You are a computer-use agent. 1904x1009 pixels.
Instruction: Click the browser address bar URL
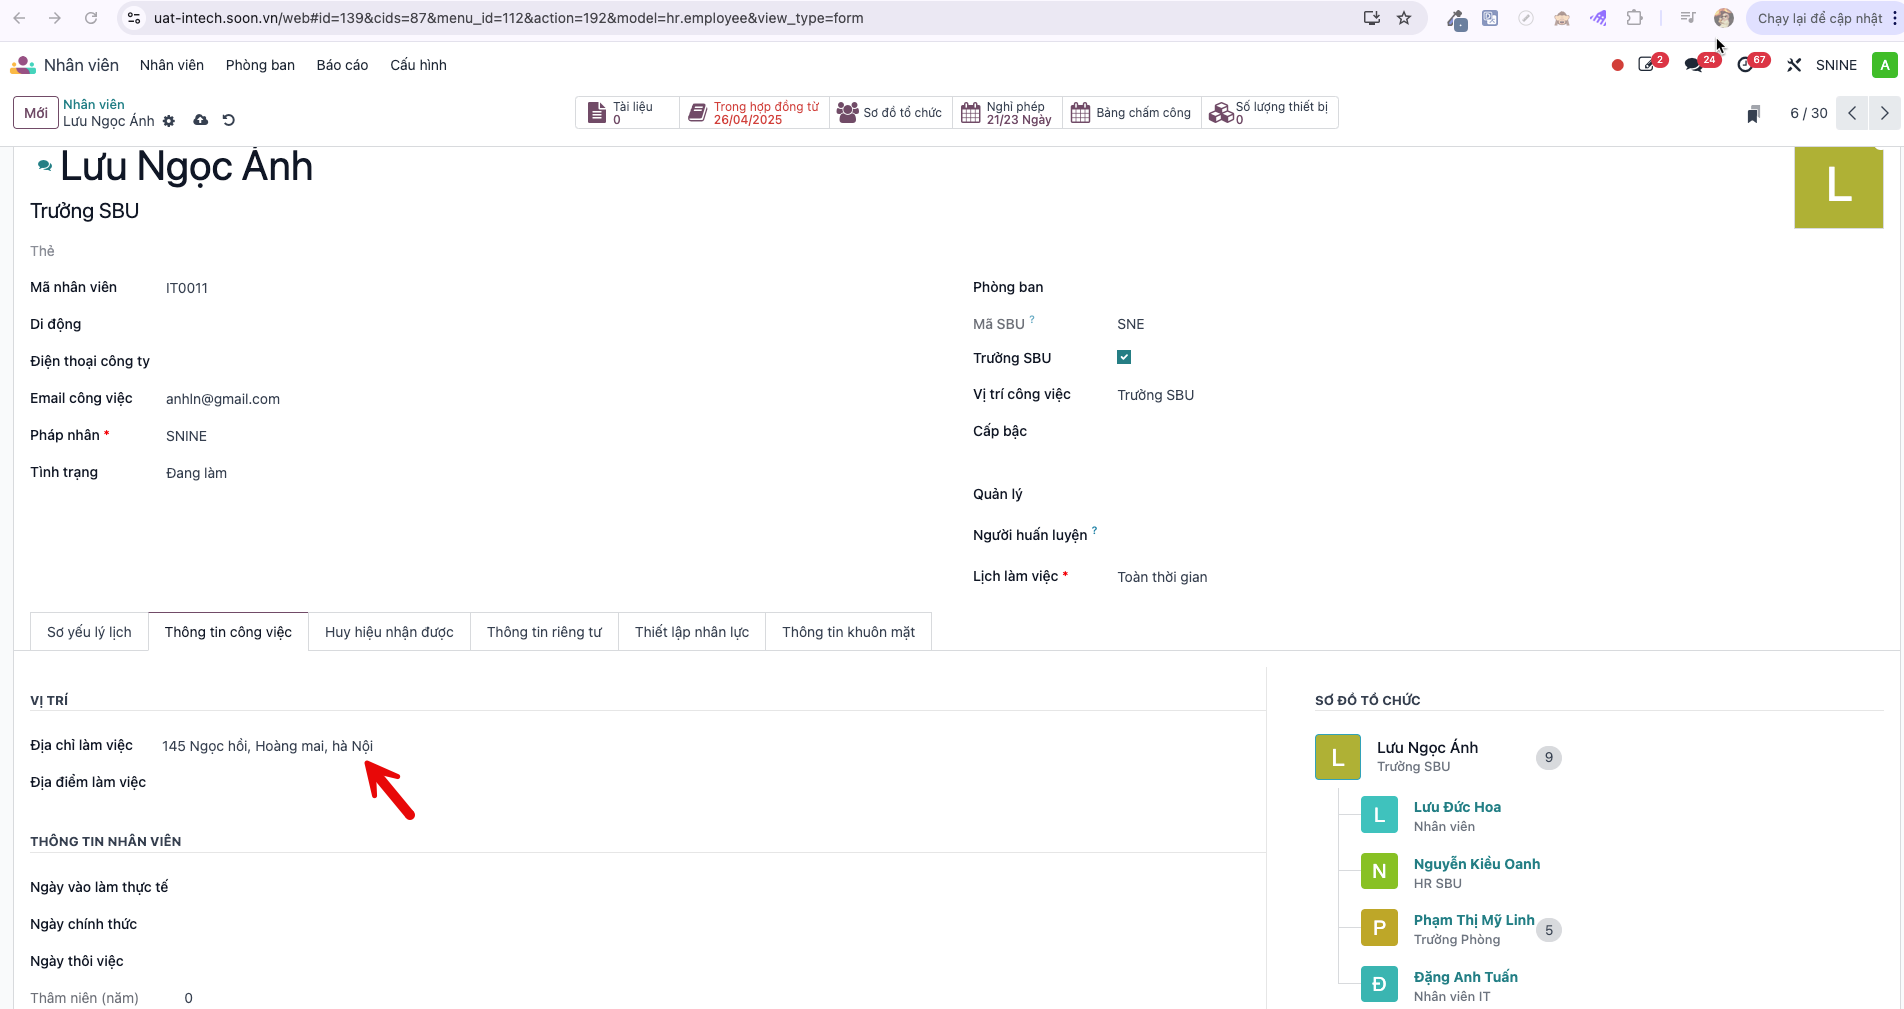tap(508, 18)
